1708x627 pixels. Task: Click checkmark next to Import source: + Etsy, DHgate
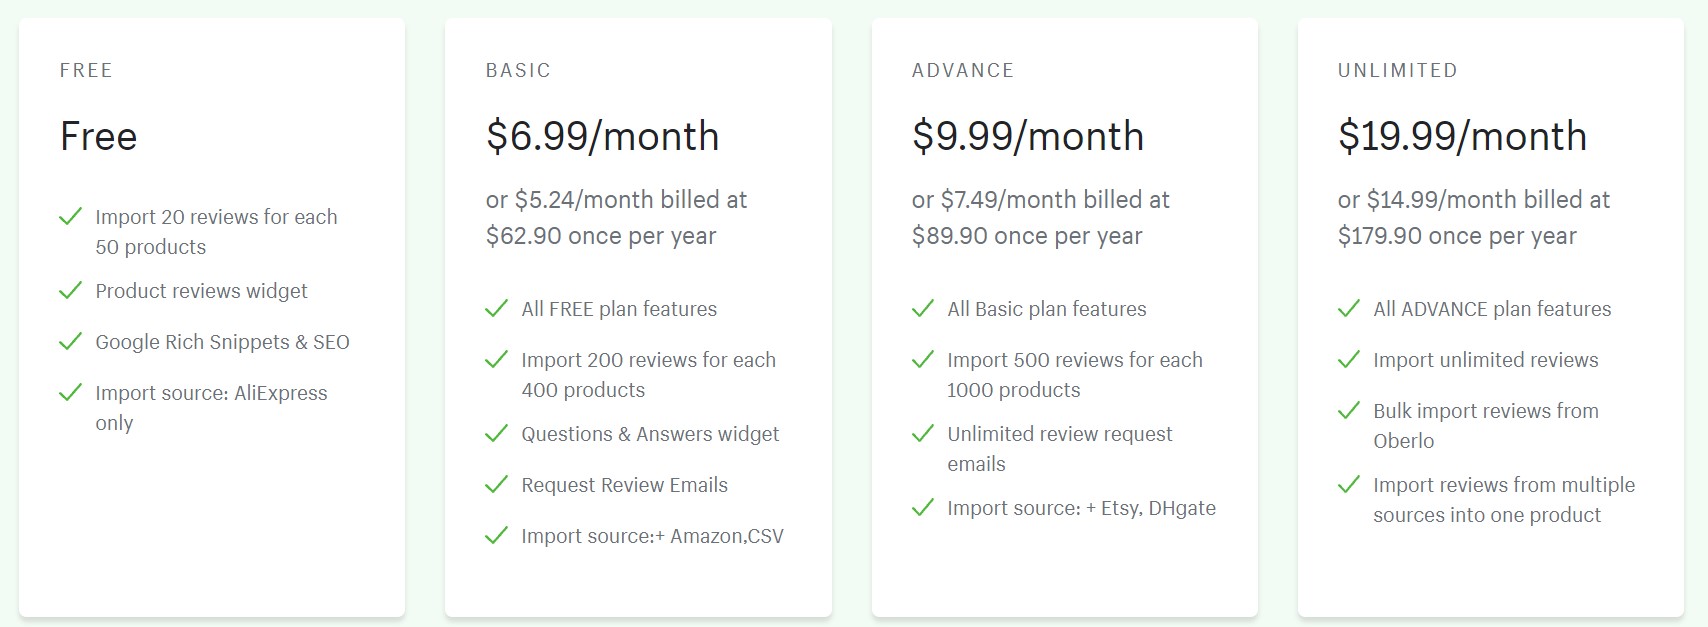click(x=922, y=508)
